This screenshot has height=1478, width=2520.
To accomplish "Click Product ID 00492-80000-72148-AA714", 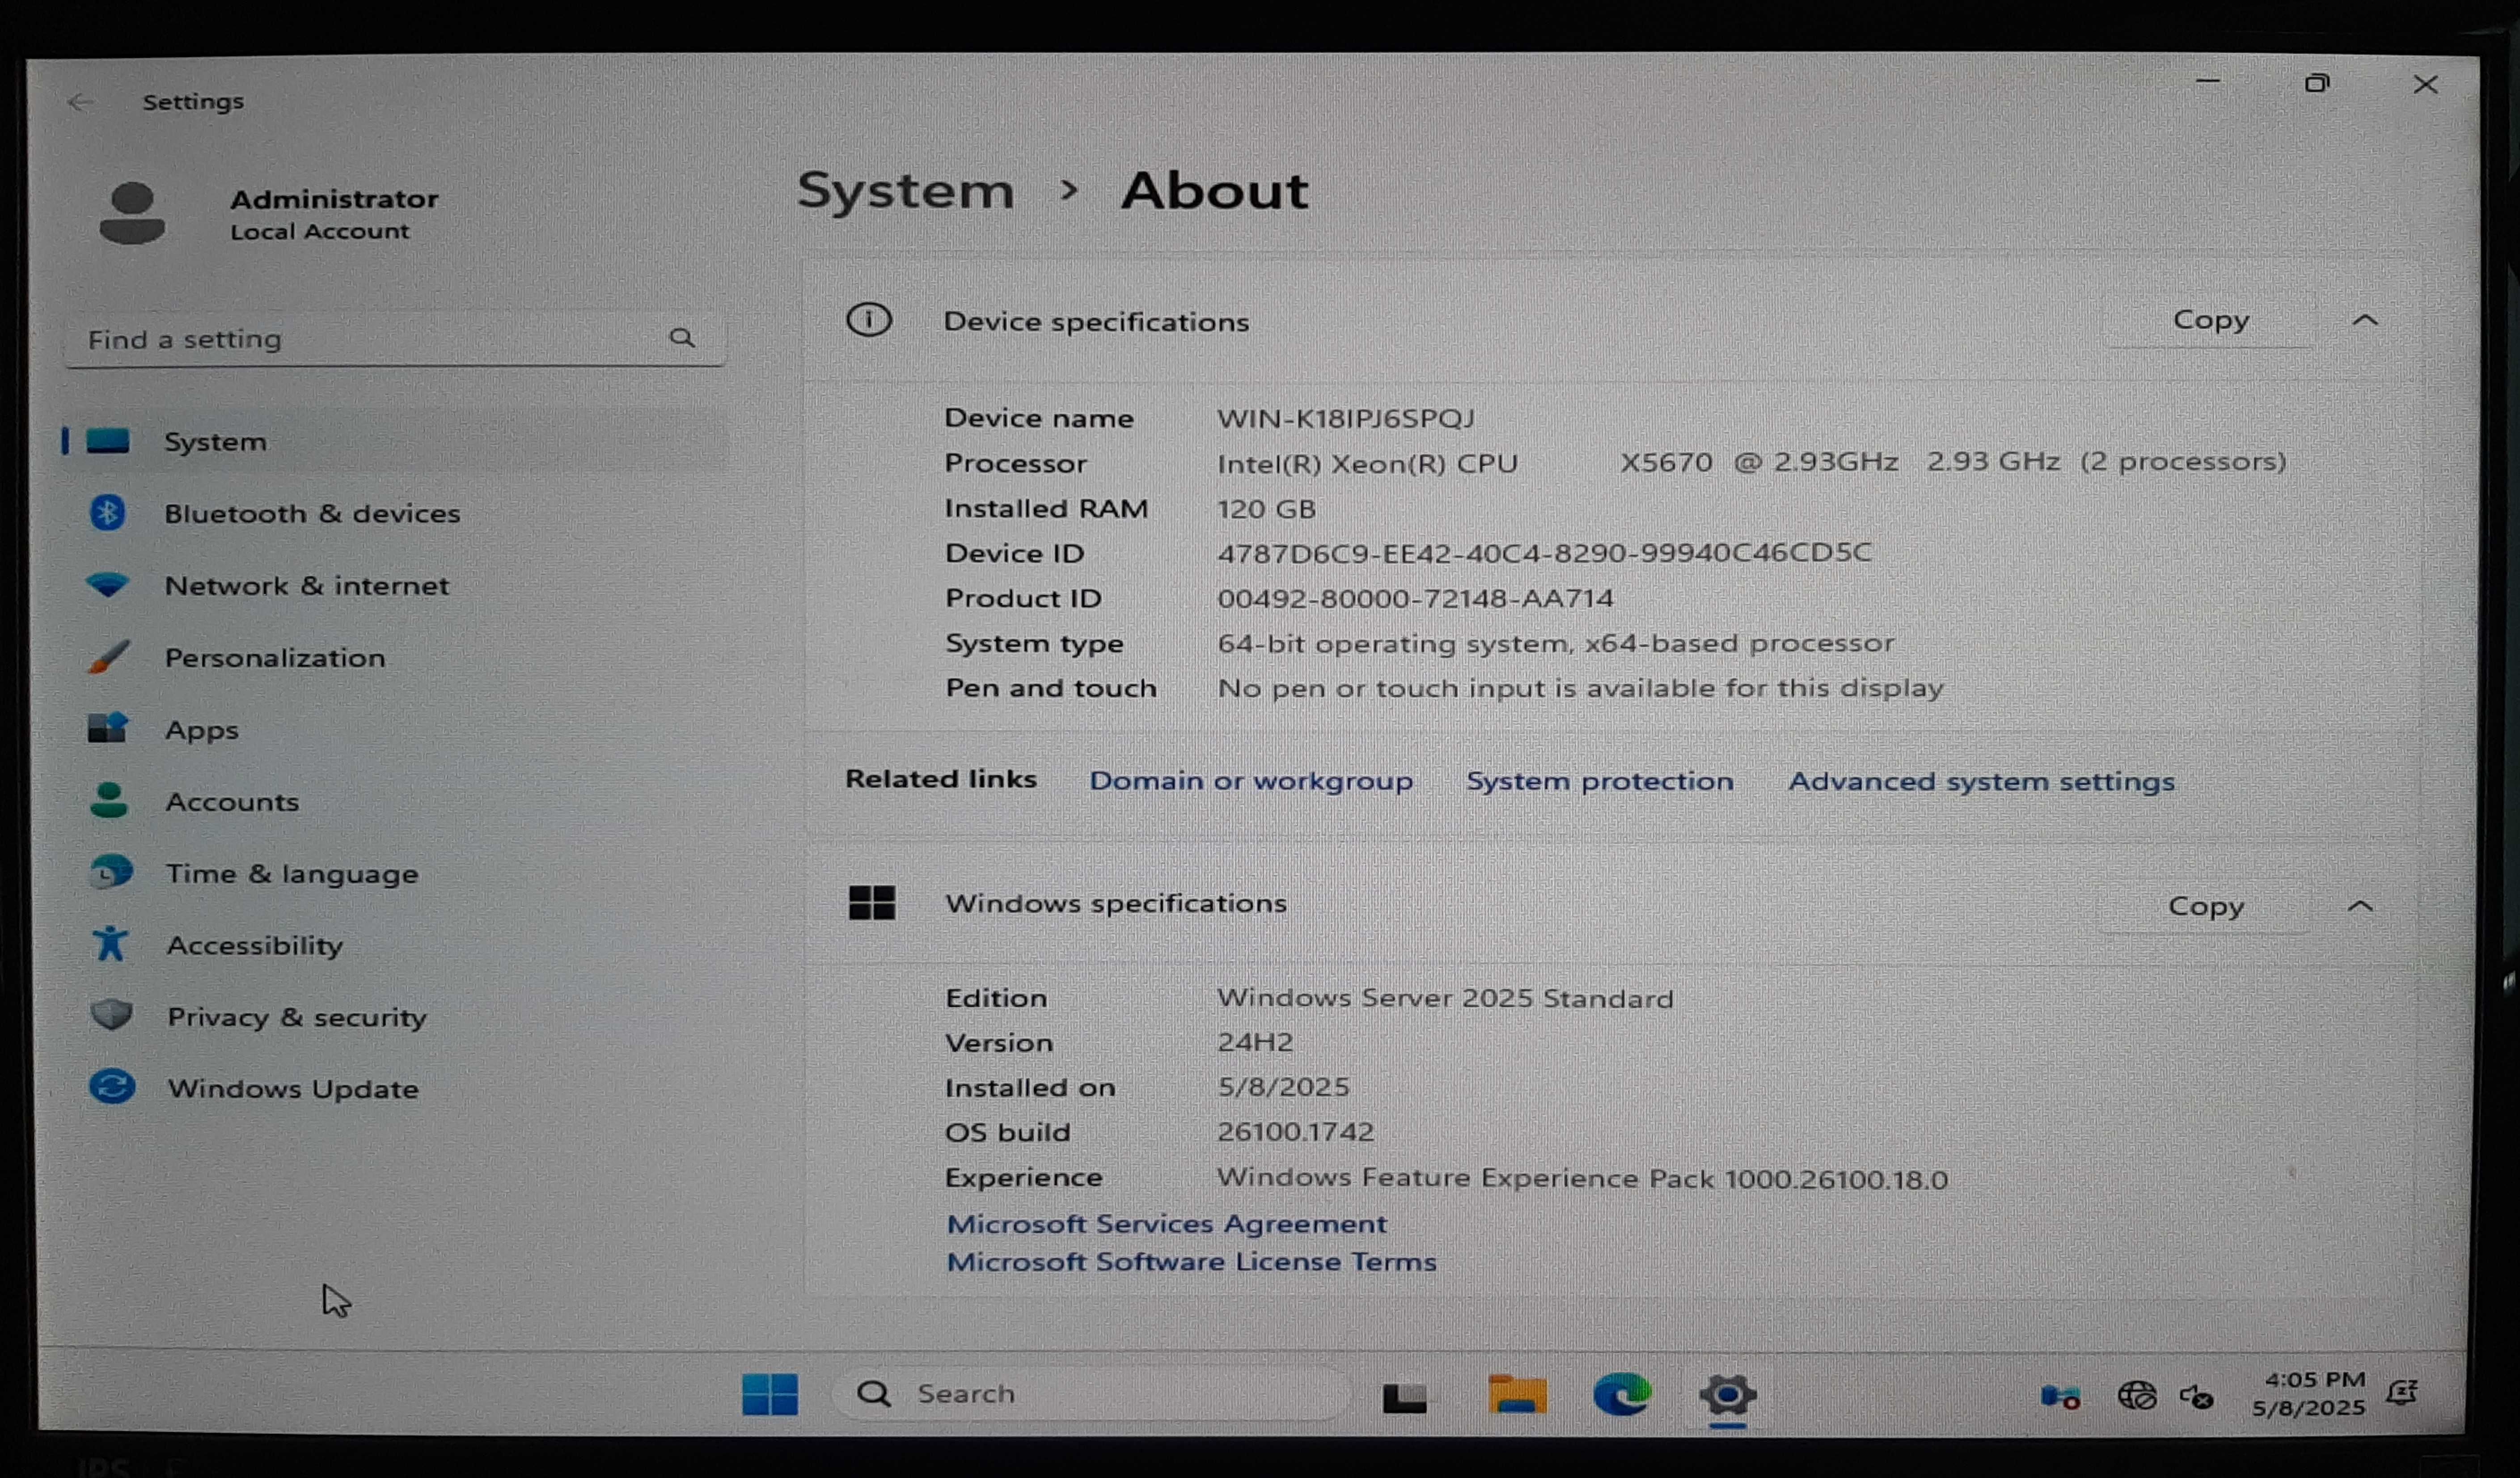I will pyautogui.click(x=1415, y=598).
